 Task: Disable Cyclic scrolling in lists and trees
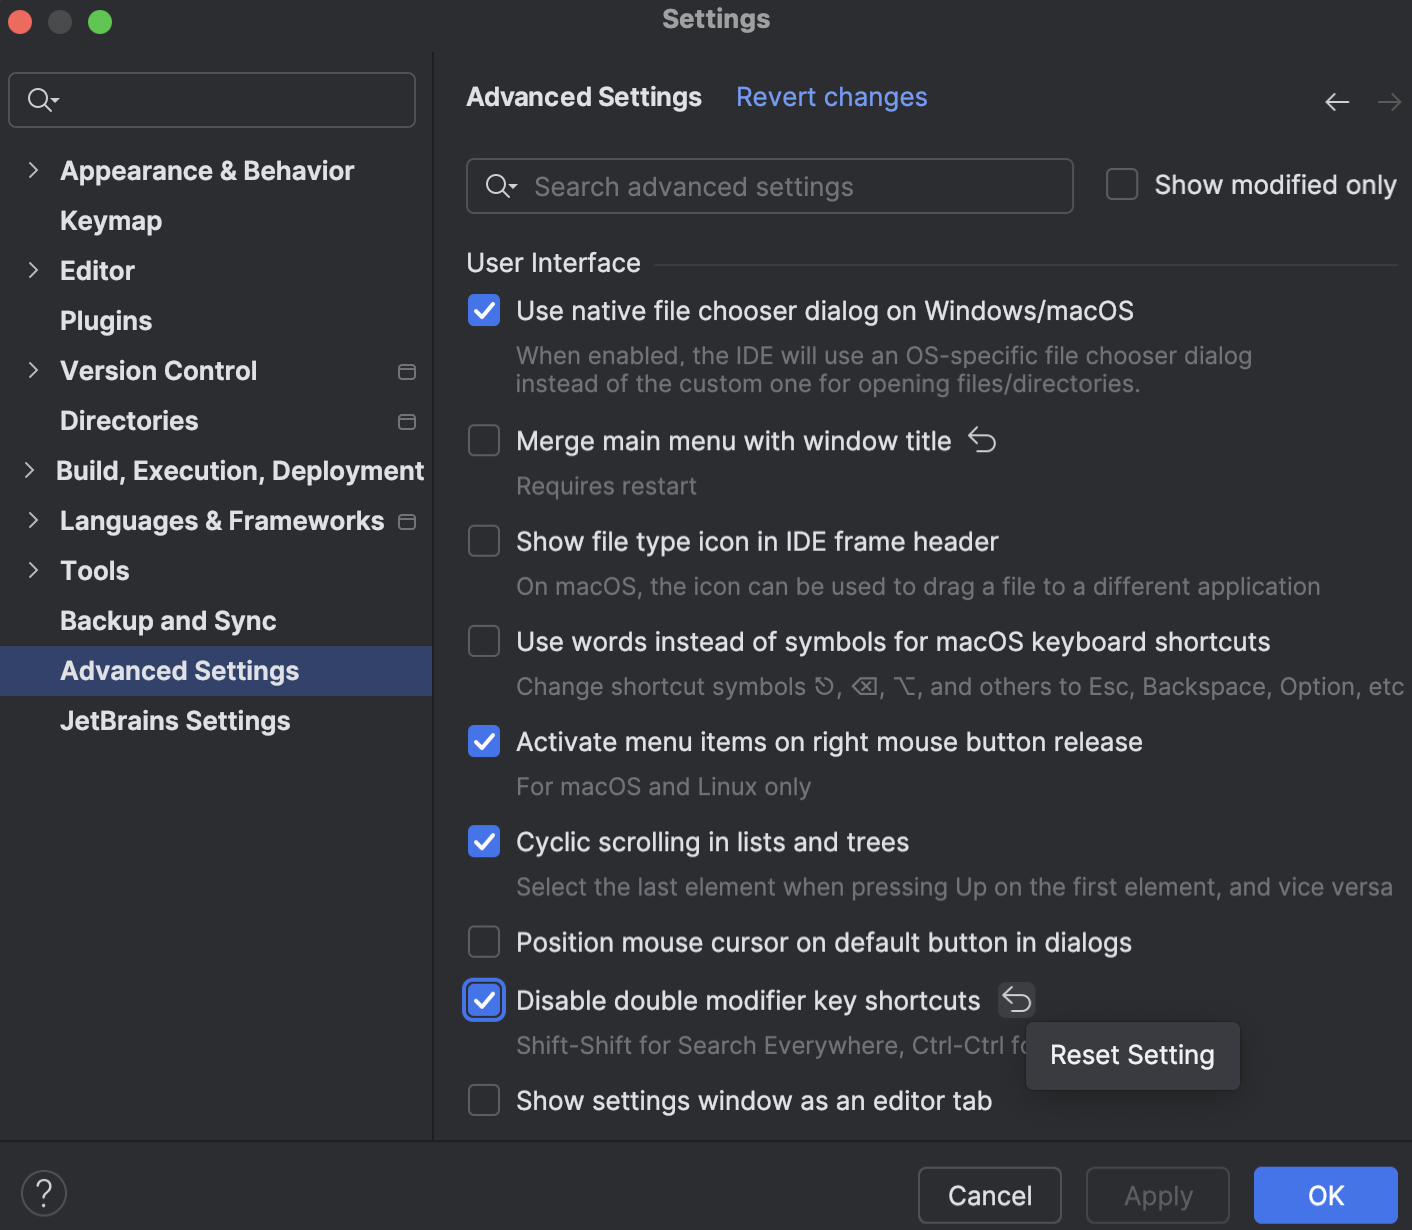click(x=483, y=841)
